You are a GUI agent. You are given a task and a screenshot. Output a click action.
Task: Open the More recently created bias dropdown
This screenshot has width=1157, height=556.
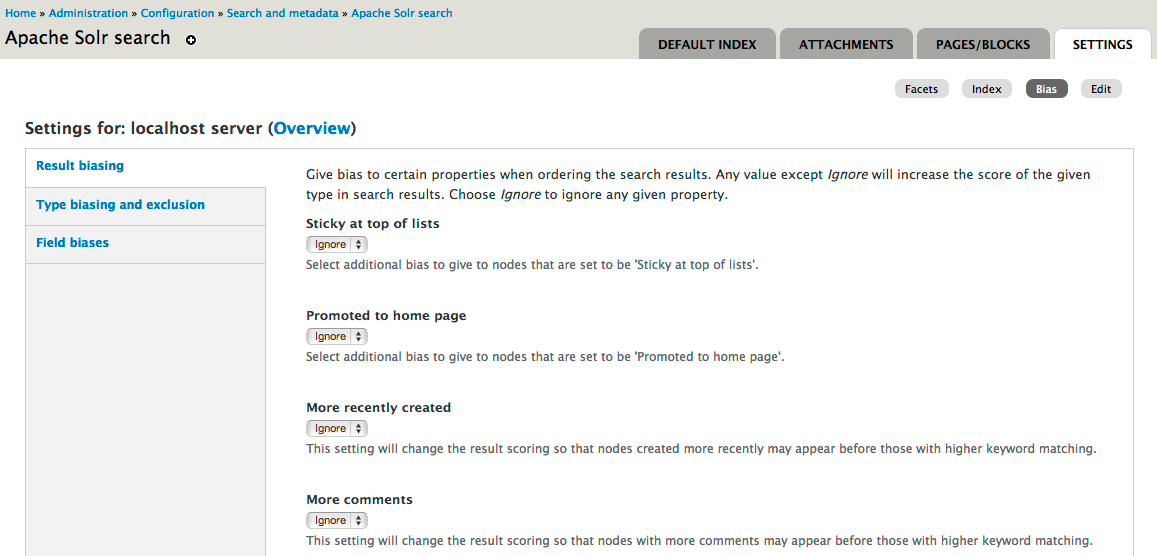point(336,428)
